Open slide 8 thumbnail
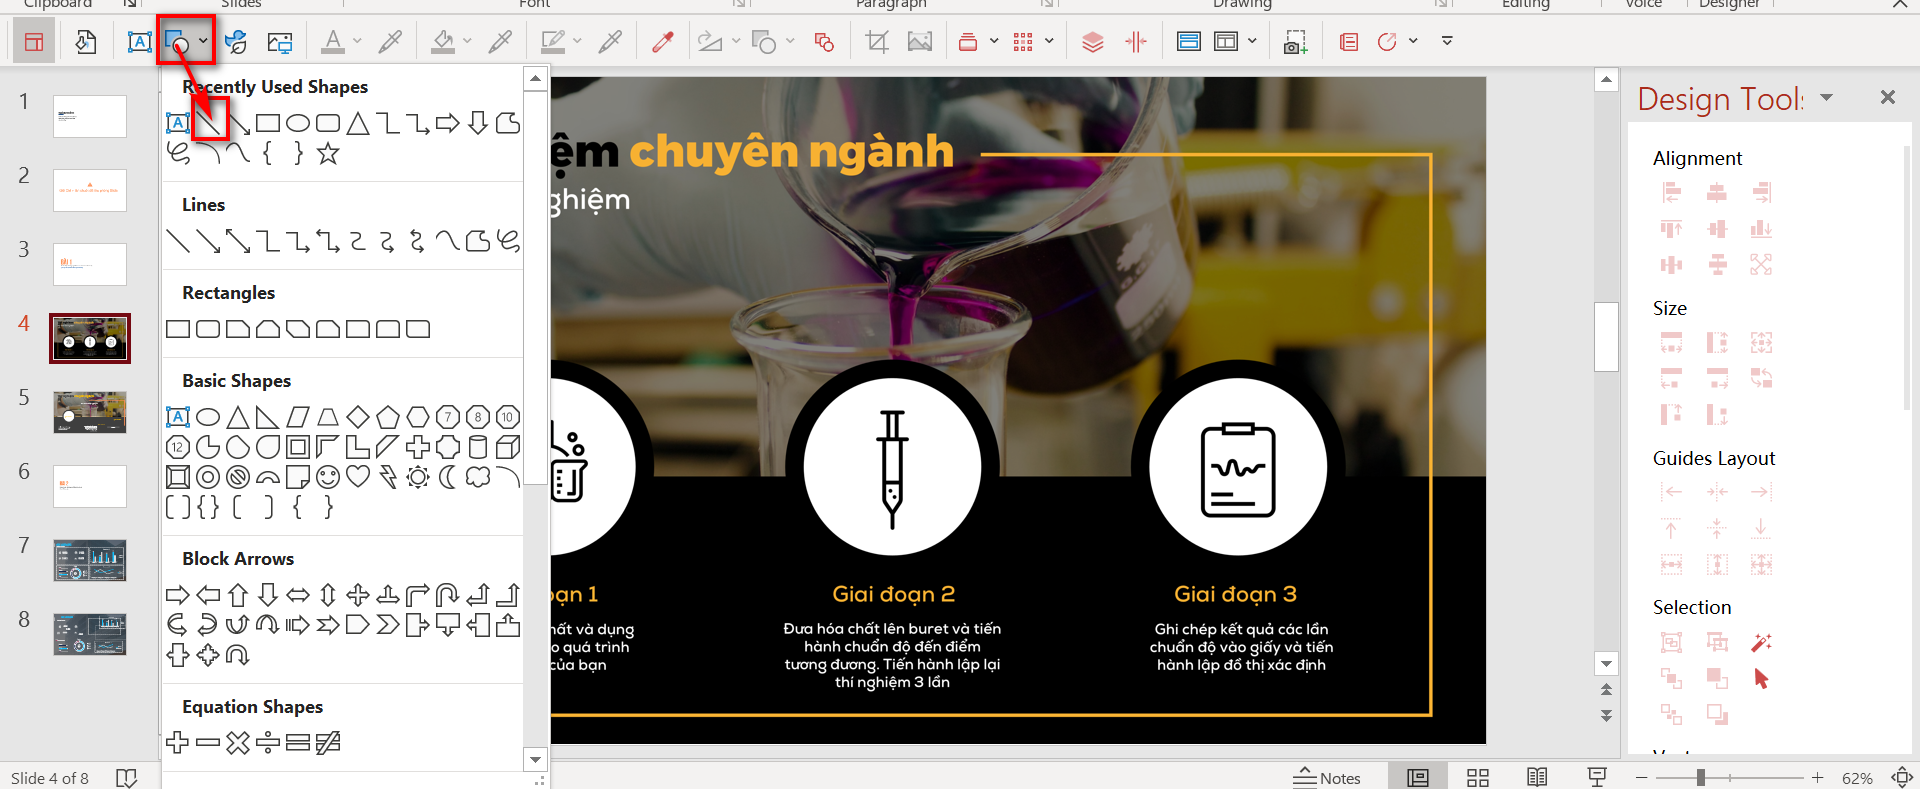1920x789 pixels. 90,634
